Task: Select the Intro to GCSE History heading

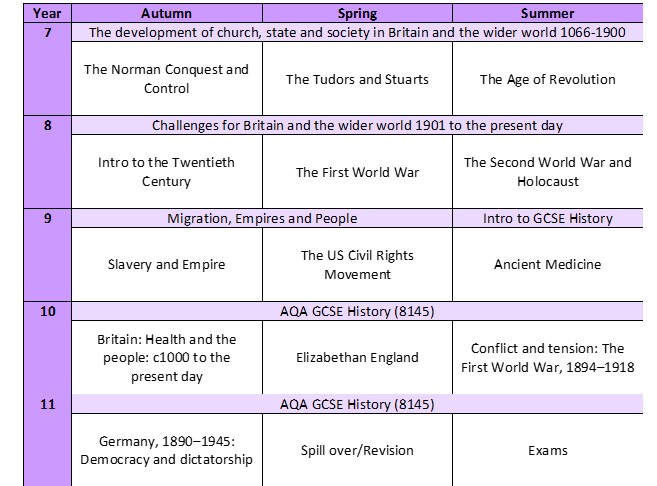Action: 548,218
